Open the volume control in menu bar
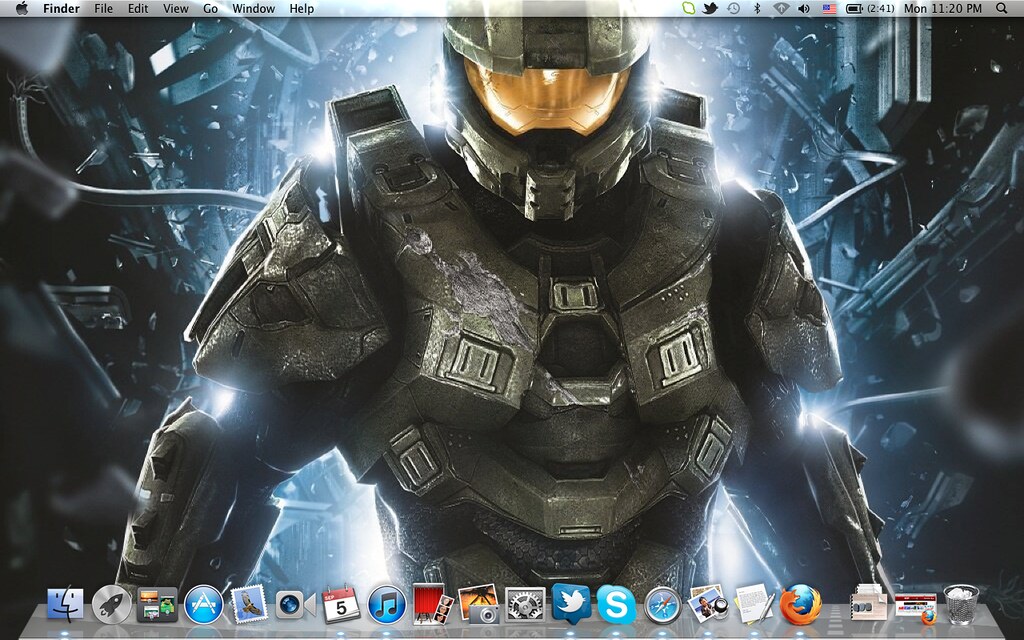The height and width of the screenshot is (640, 1024). pyautogui.click(x=804, y=8)
